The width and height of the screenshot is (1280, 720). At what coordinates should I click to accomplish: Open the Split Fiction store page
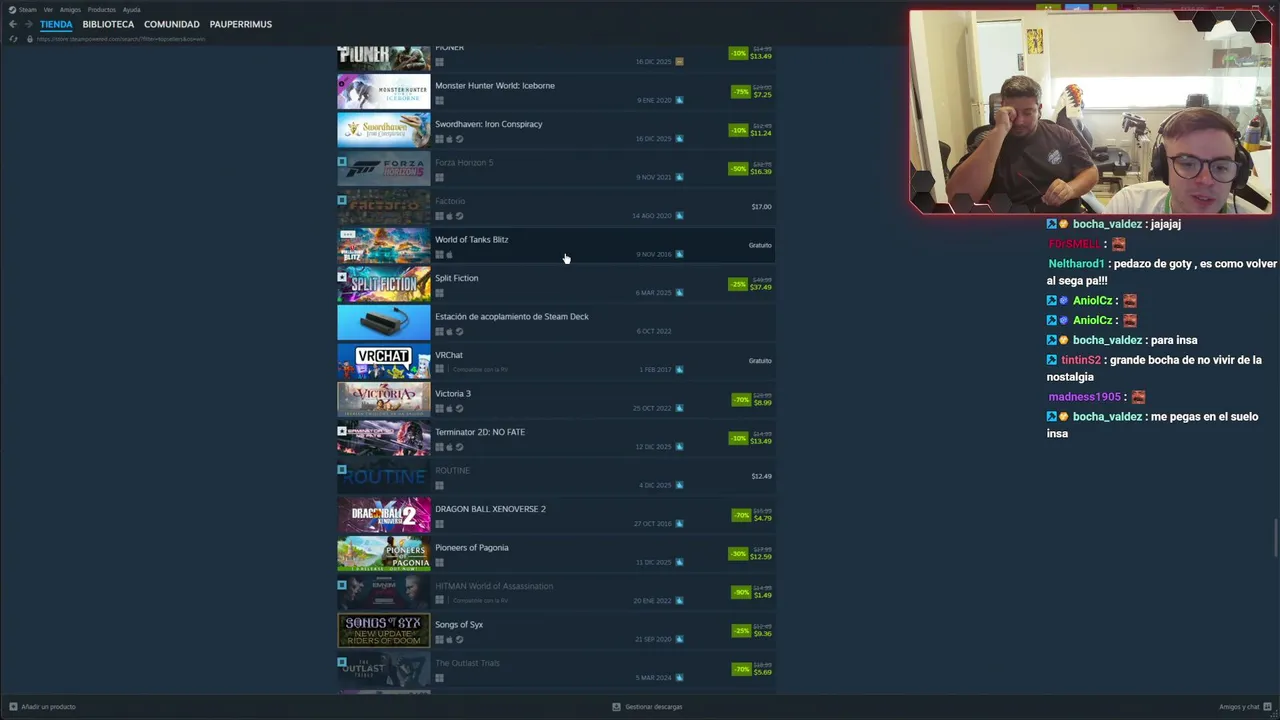coord(457,278)
